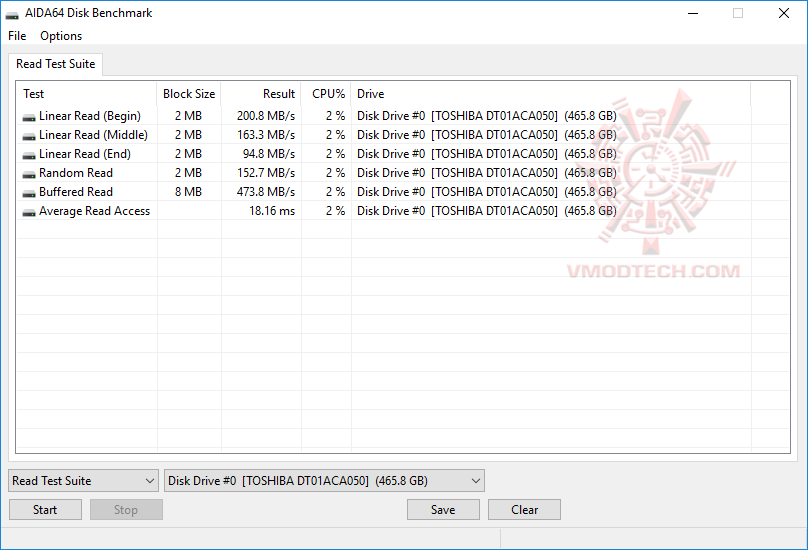This screenshot has height=550, width=808.
Task: Save the benchmark results
Action: (x=443, y=510)
